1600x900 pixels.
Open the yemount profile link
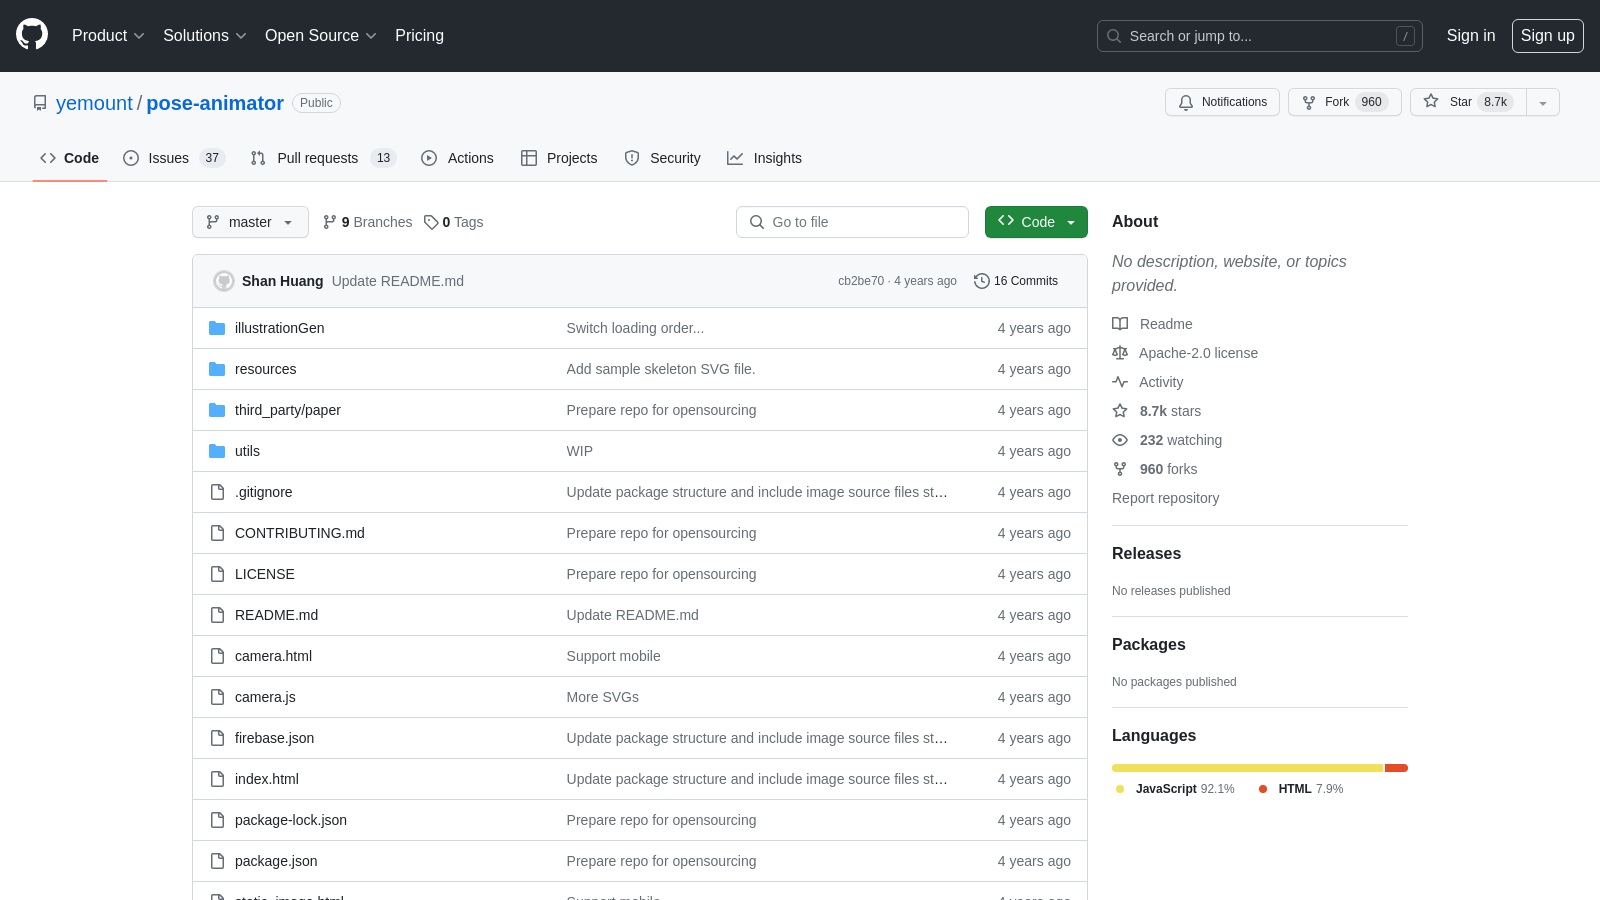click(x=94, y=103)
